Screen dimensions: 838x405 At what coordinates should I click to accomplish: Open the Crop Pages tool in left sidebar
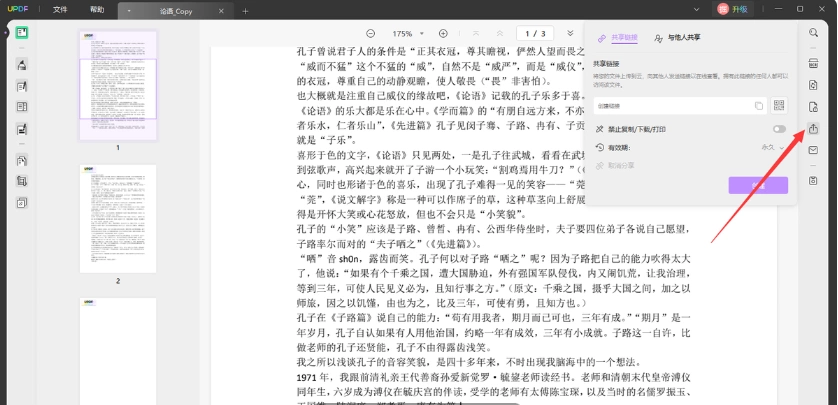(x=22, y=181)
